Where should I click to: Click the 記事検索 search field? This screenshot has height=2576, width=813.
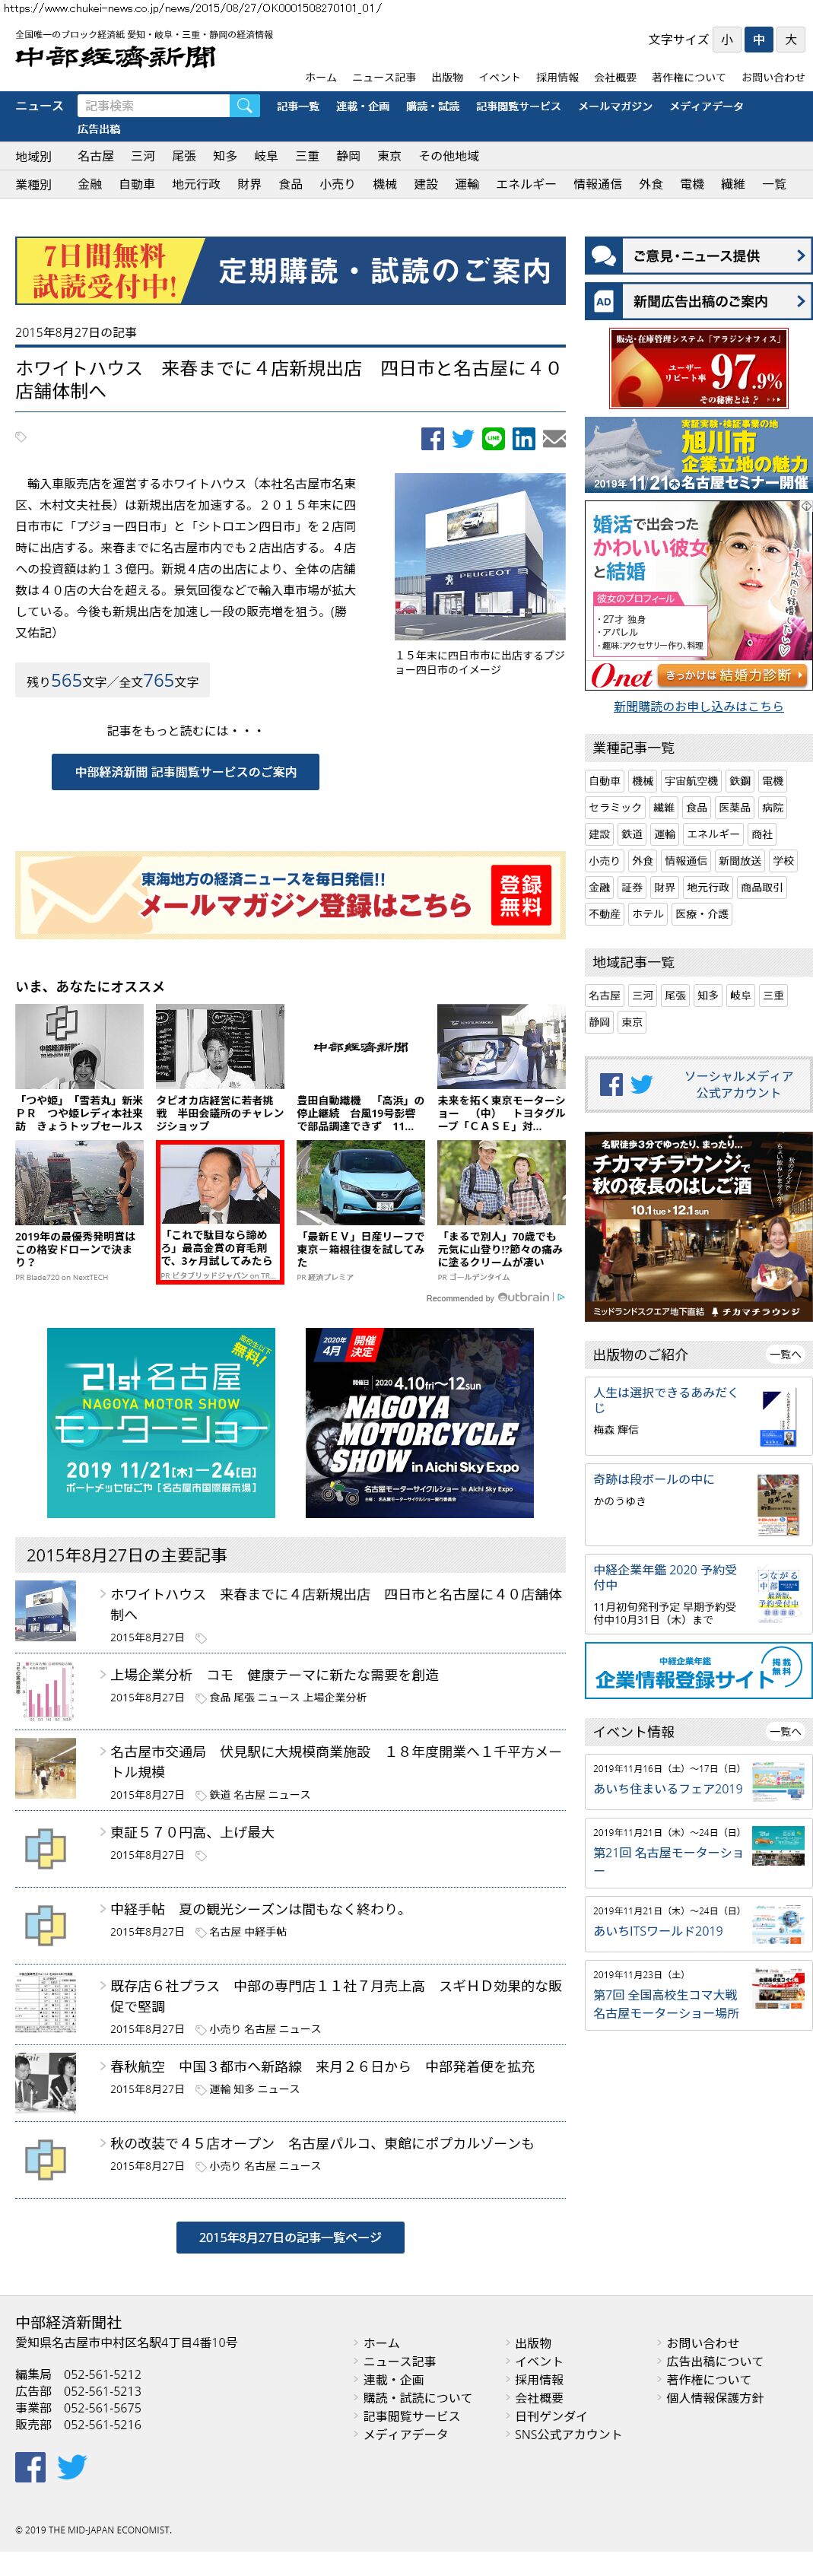click(152, 105)
